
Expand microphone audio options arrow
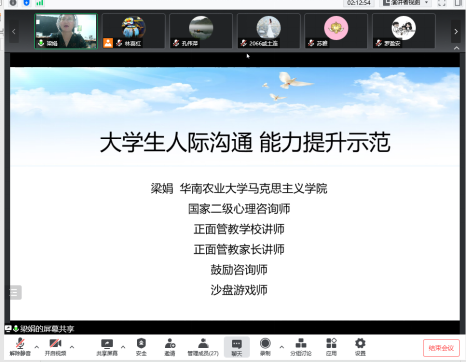(37, 347)
